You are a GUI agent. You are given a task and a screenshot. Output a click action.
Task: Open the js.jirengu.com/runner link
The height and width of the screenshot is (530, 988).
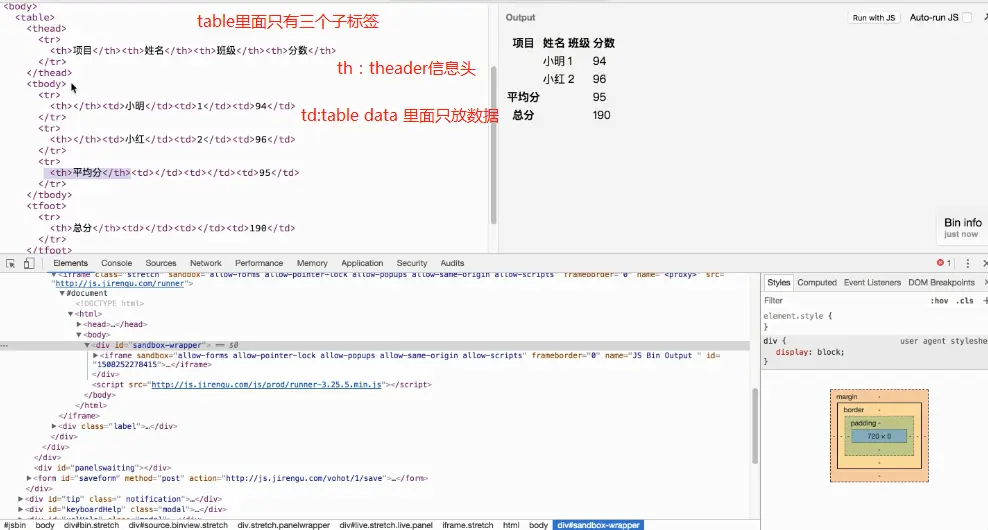tap(120, 284)
